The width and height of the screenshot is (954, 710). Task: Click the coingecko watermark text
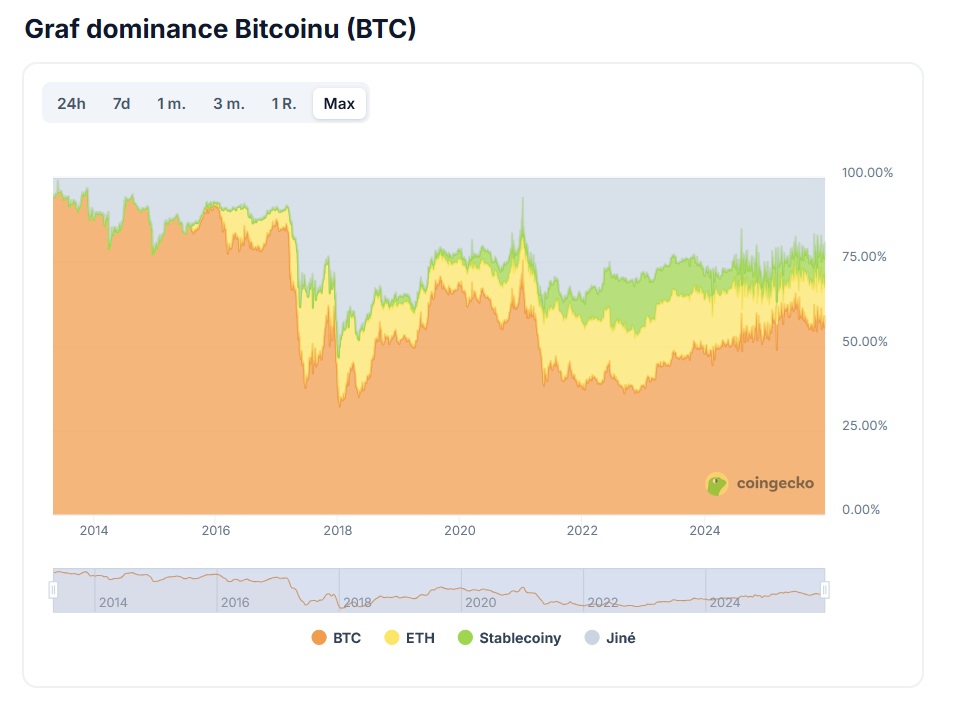click(775, 484)
